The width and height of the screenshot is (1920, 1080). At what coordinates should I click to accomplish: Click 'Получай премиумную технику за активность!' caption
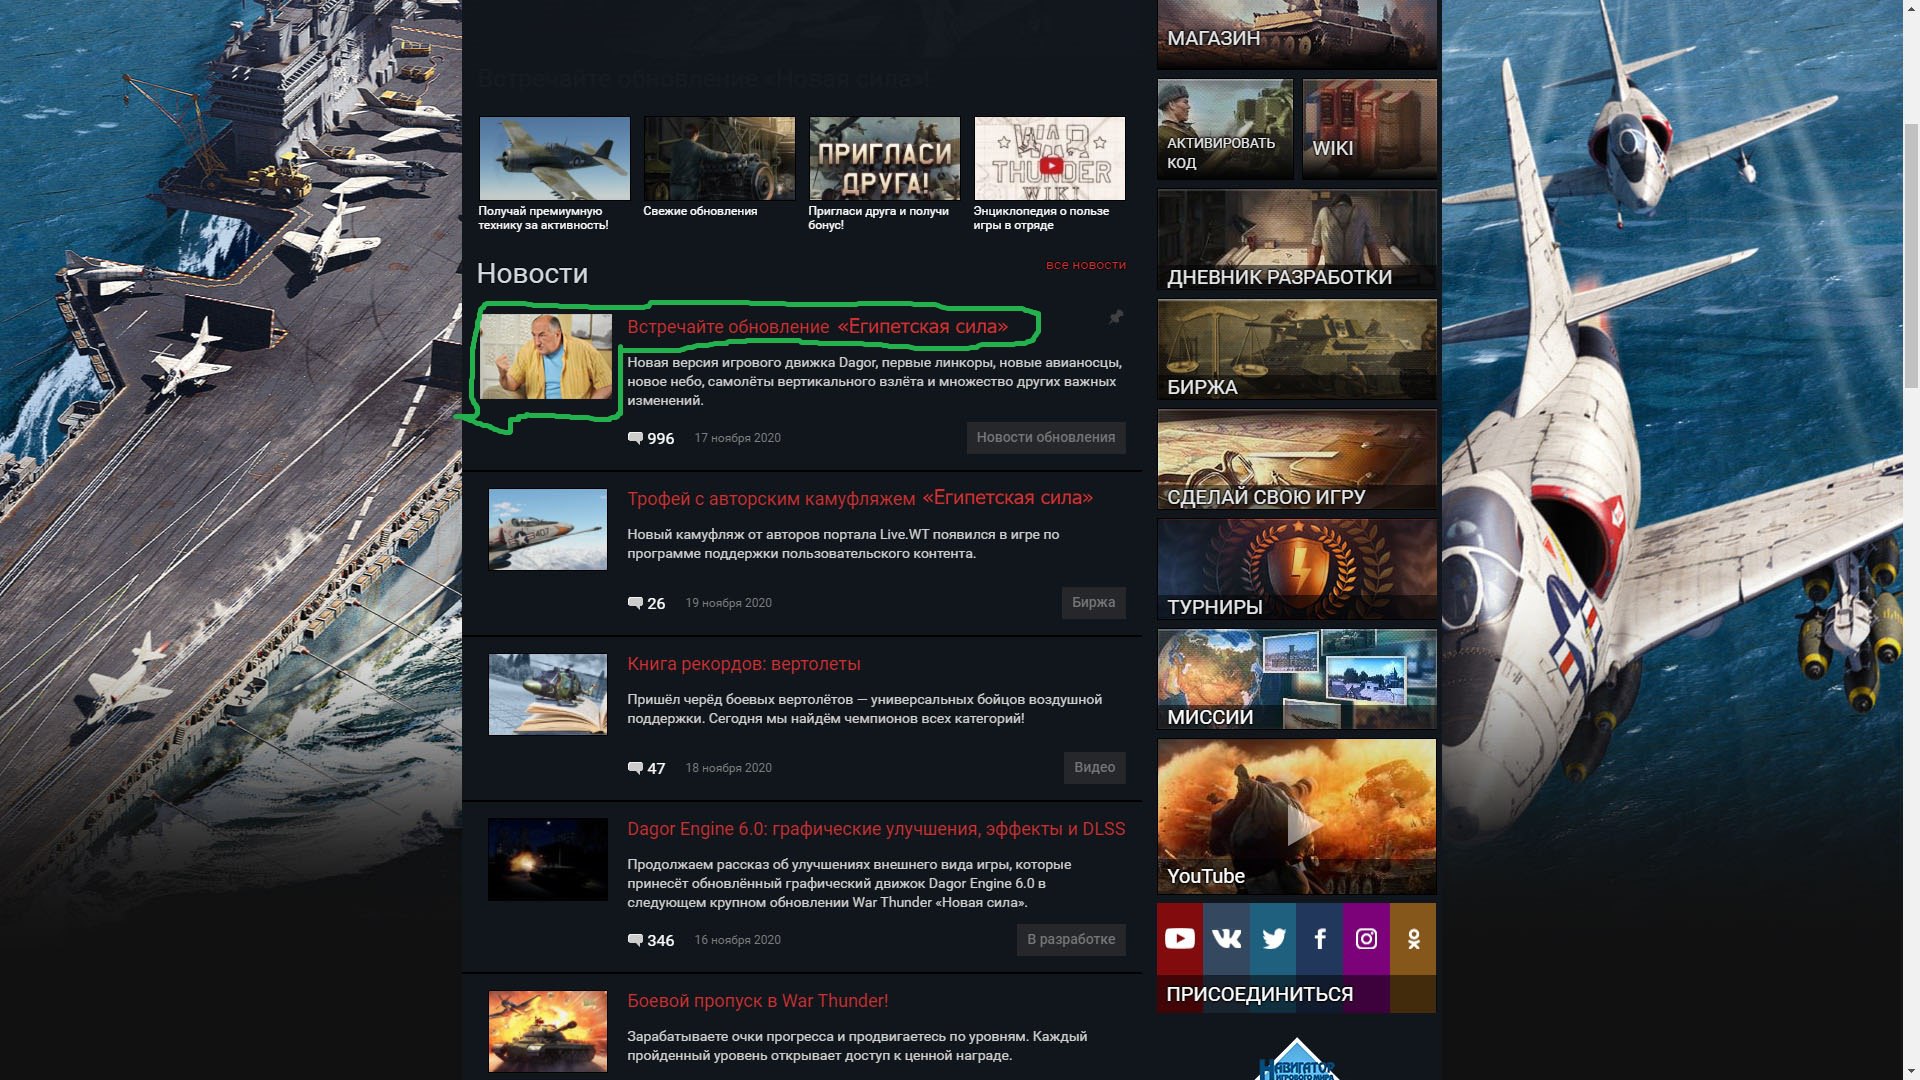tap(543, 218)
